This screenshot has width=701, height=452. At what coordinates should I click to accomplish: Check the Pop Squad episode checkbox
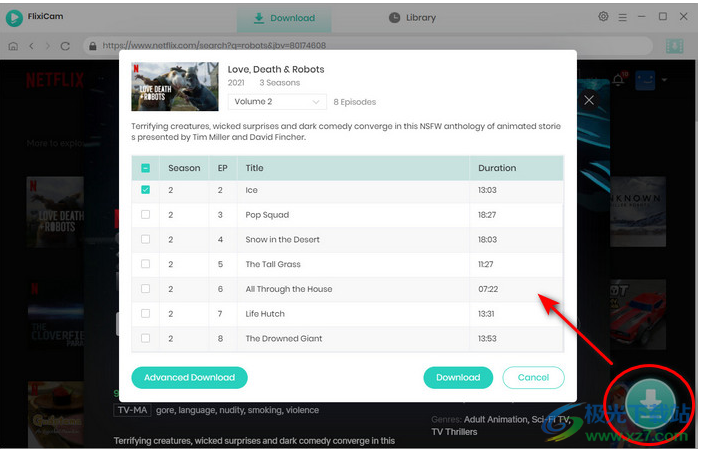point(146,215)
